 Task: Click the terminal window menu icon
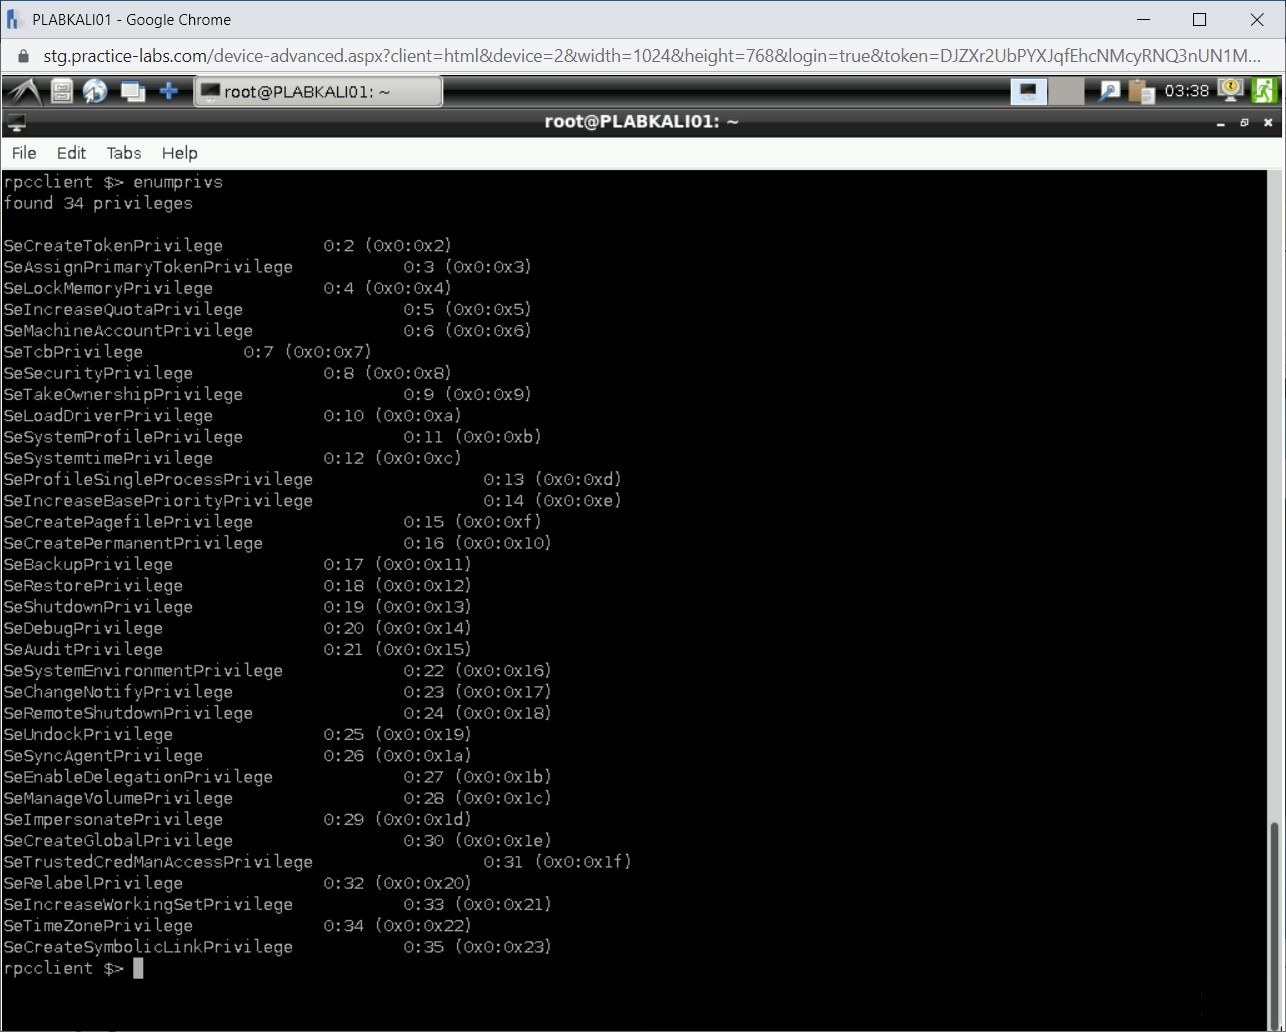[16, 123]
